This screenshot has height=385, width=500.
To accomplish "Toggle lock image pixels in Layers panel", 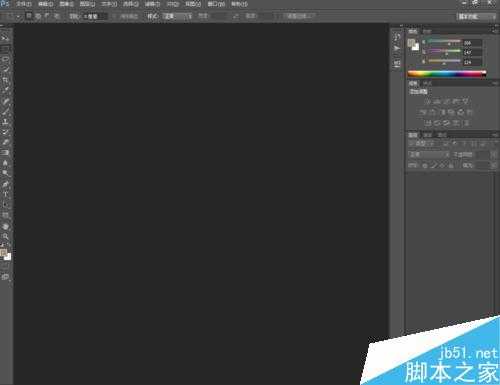I will [433, 165].
